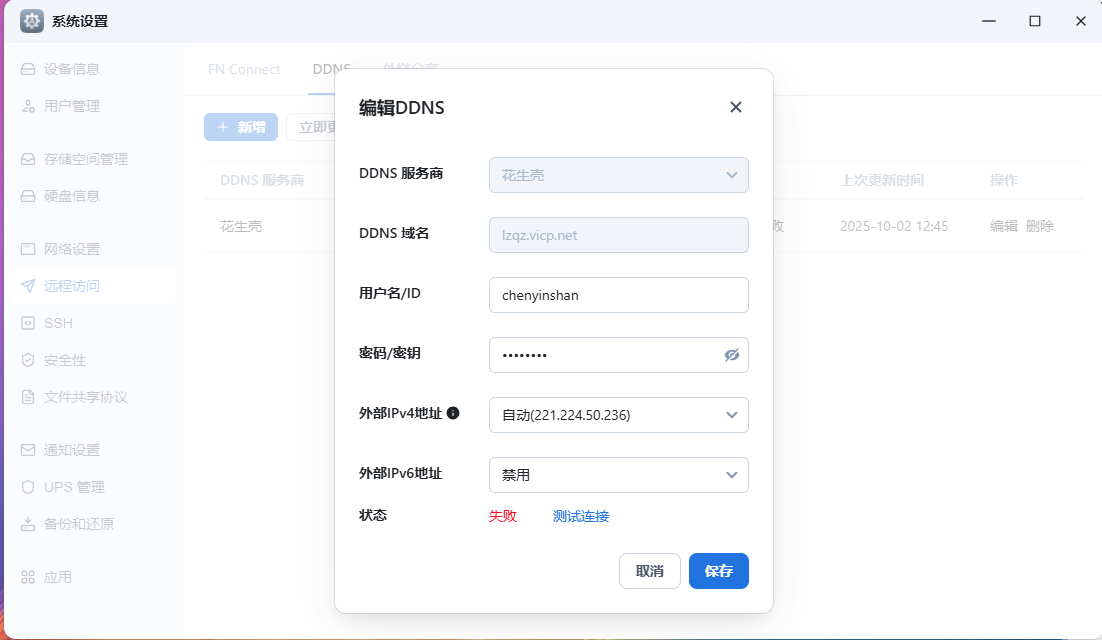The image size is (1102, 640).
Task: Switch to the DDNS tab
Action: (331, 70)
